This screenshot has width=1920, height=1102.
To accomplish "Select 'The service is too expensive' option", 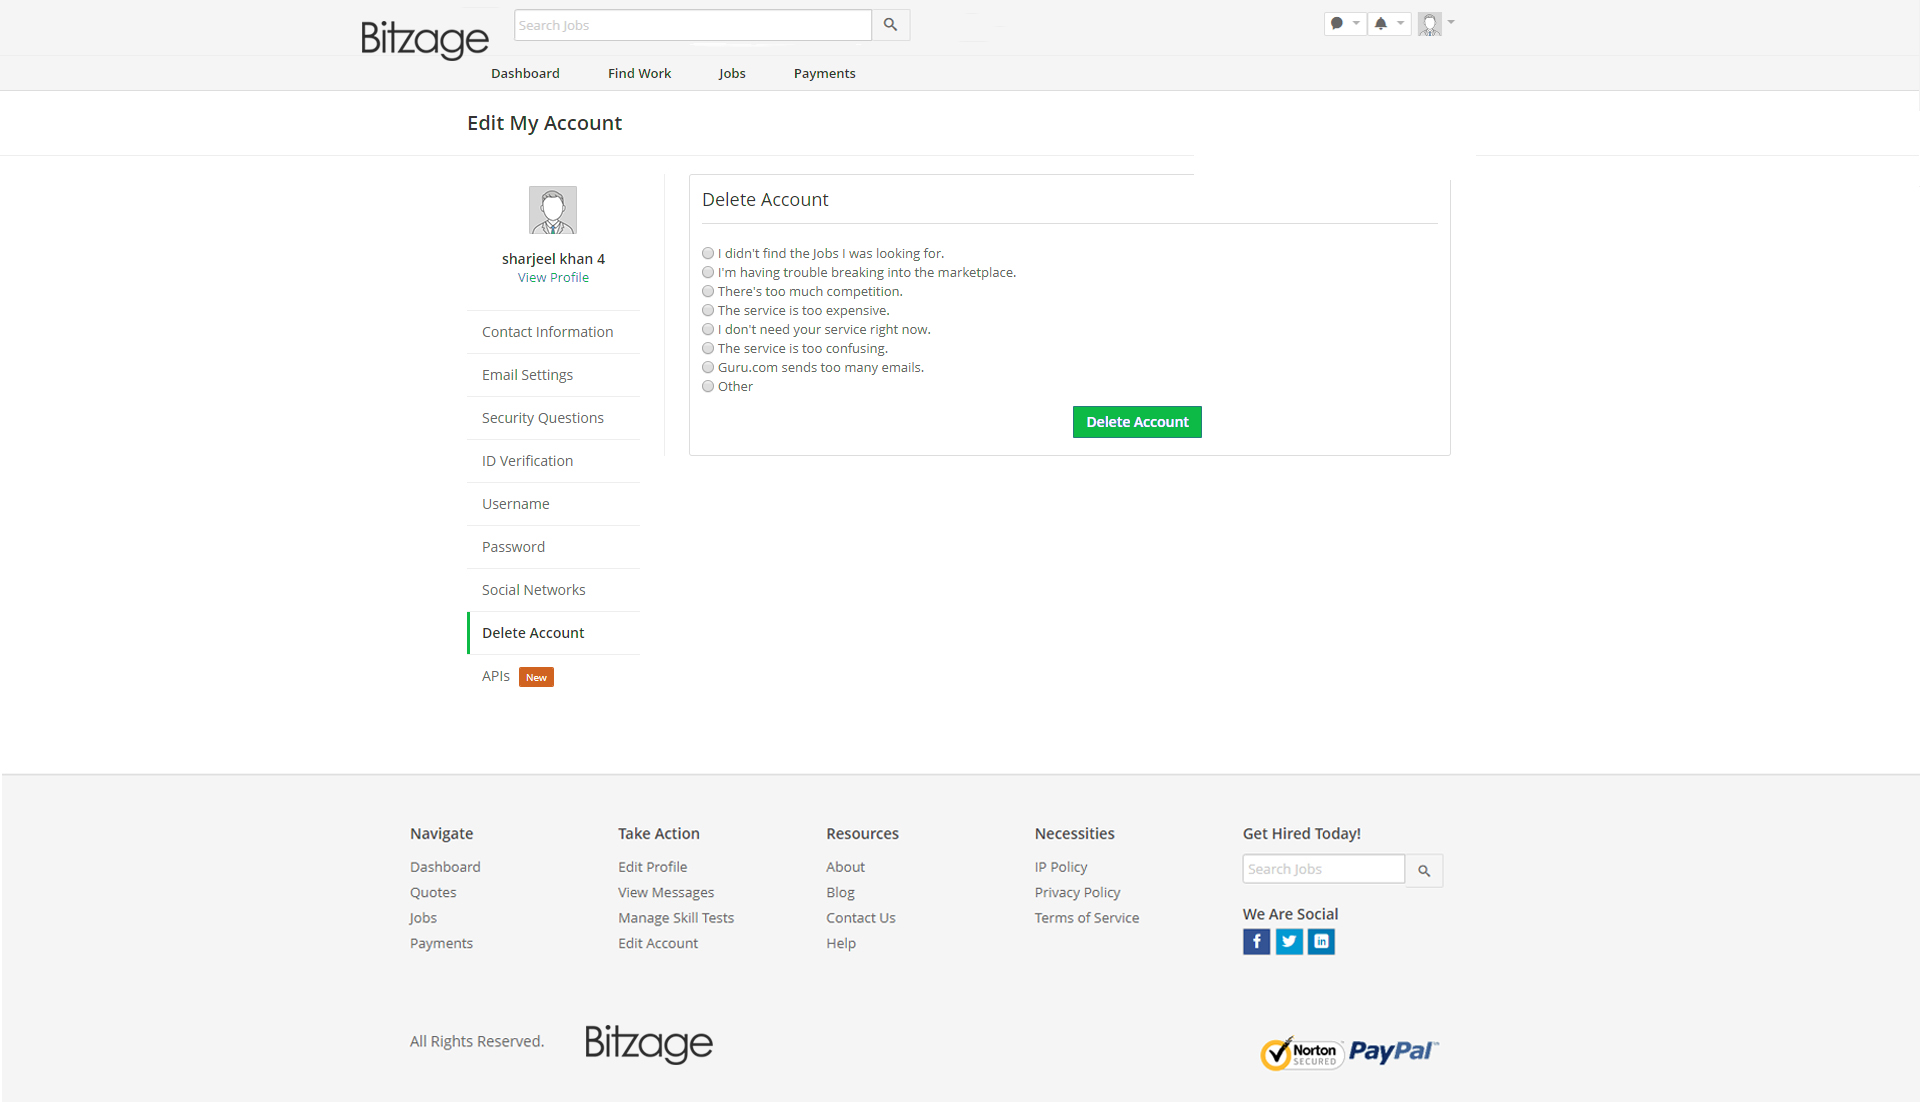I will click(x=708, y=311).
